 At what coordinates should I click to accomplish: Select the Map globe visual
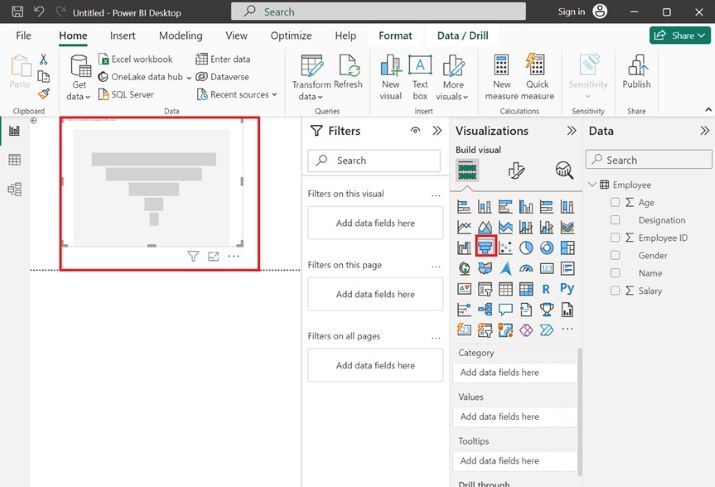[x=464, y=268]
